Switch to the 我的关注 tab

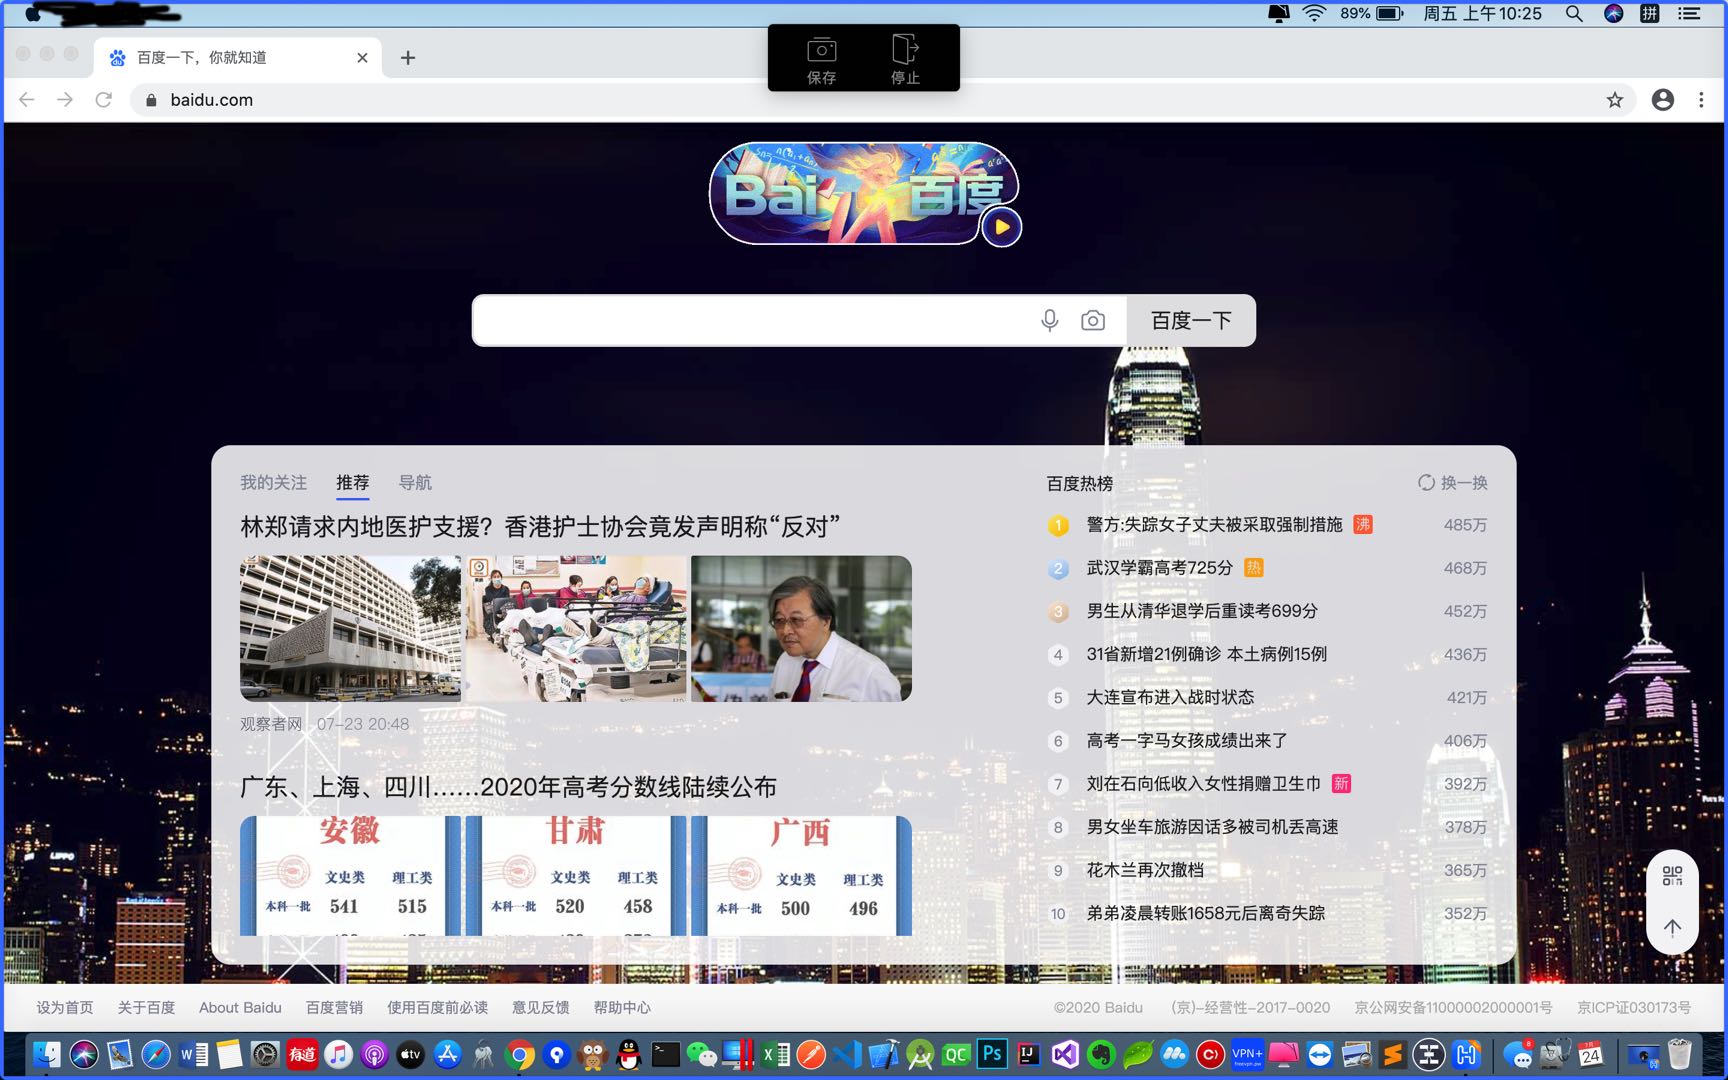273,483
